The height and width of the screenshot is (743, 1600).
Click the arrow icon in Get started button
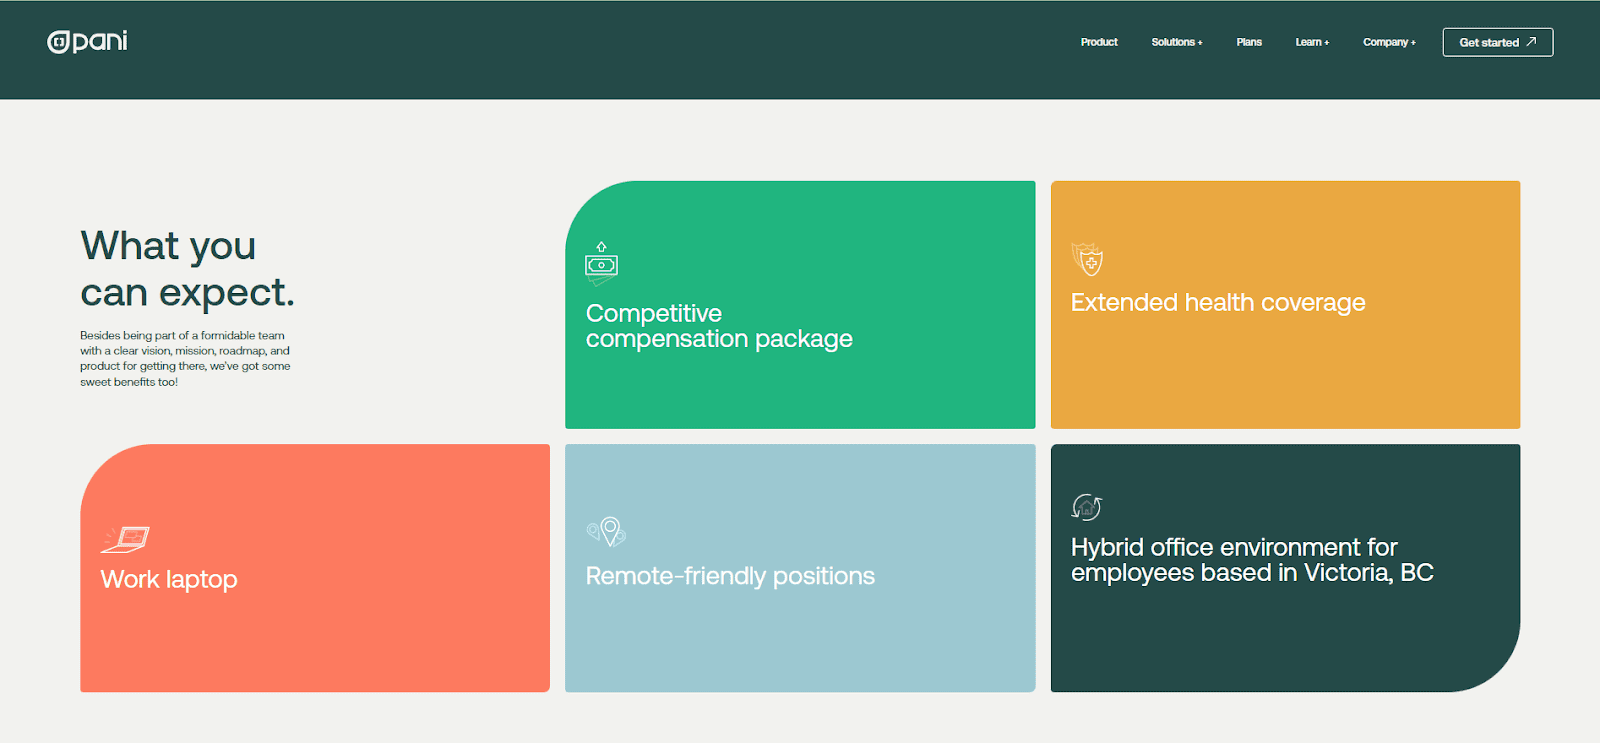click(1531, 42)
